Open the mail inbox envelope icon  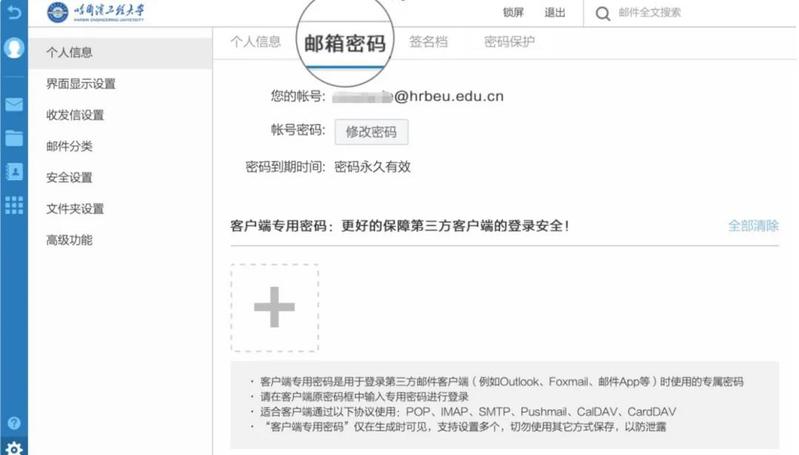click(14, 105)
